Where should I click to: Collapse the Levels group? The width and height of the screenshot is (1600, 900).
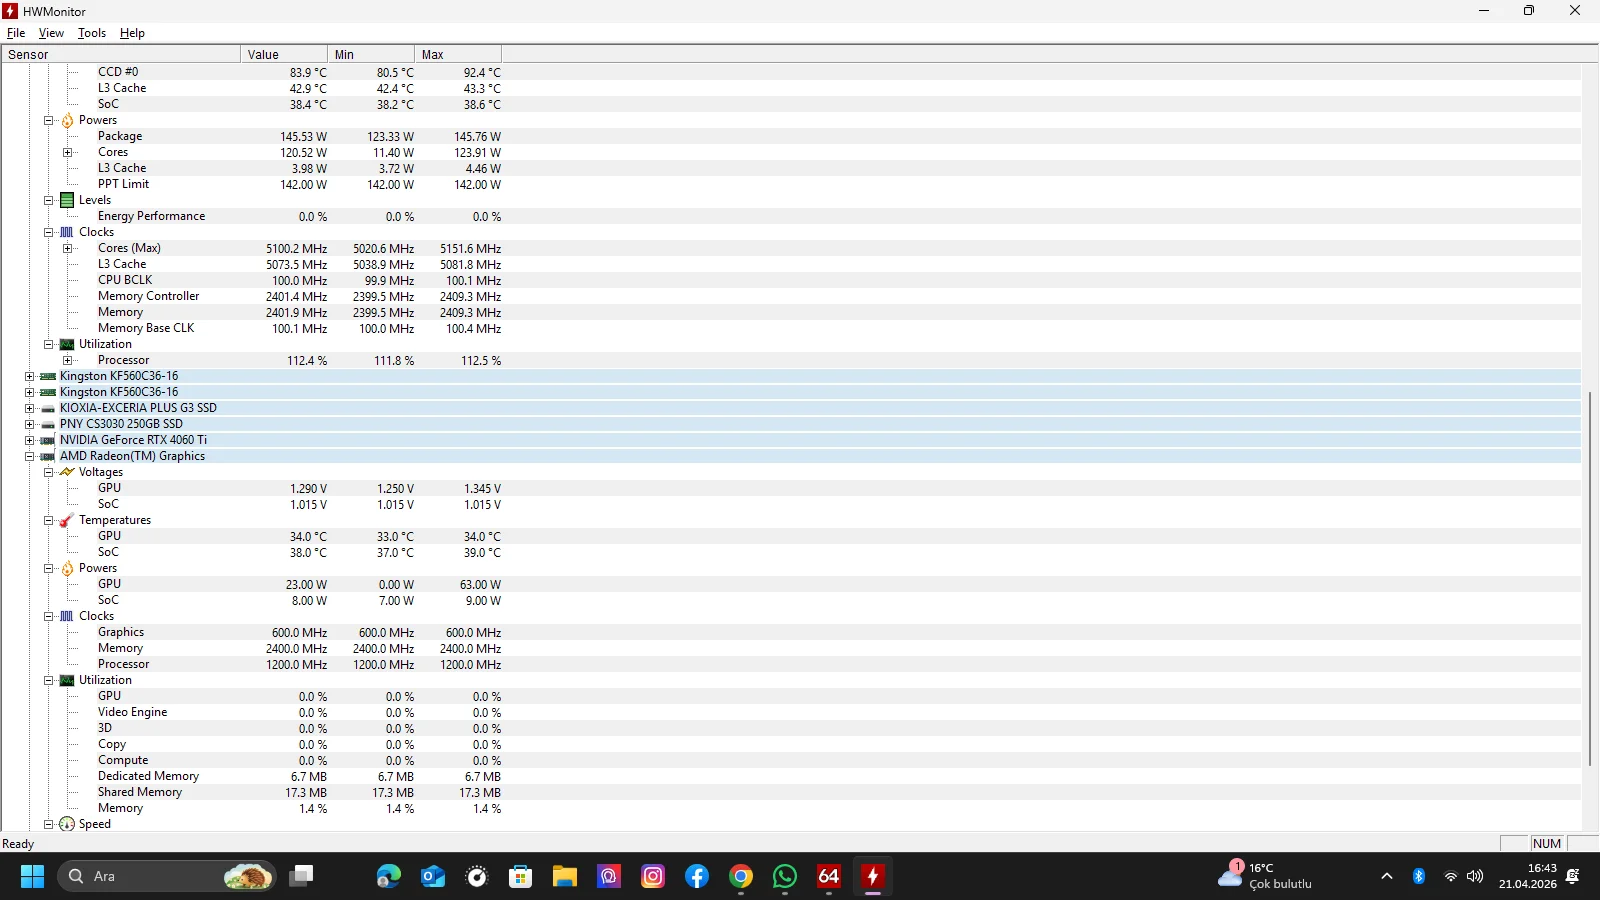click(48, 200)
